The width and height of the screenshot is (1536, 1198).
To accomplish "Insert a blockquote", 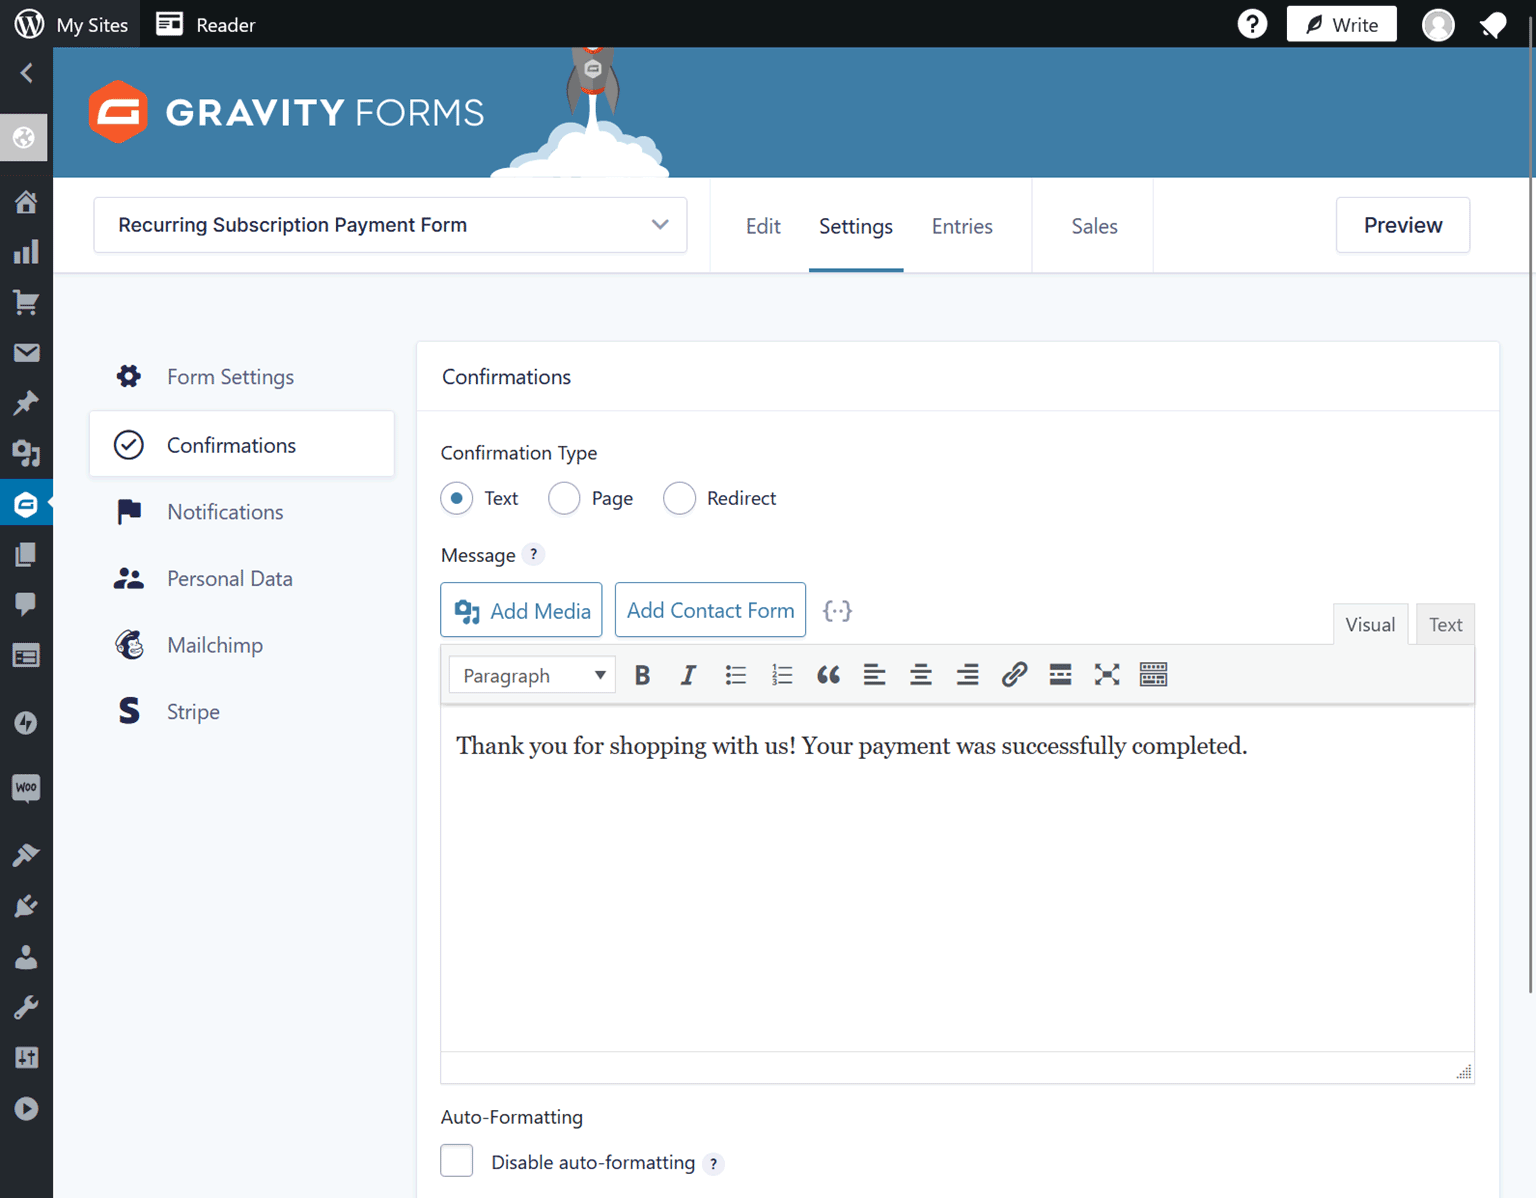I will [828, 675].
